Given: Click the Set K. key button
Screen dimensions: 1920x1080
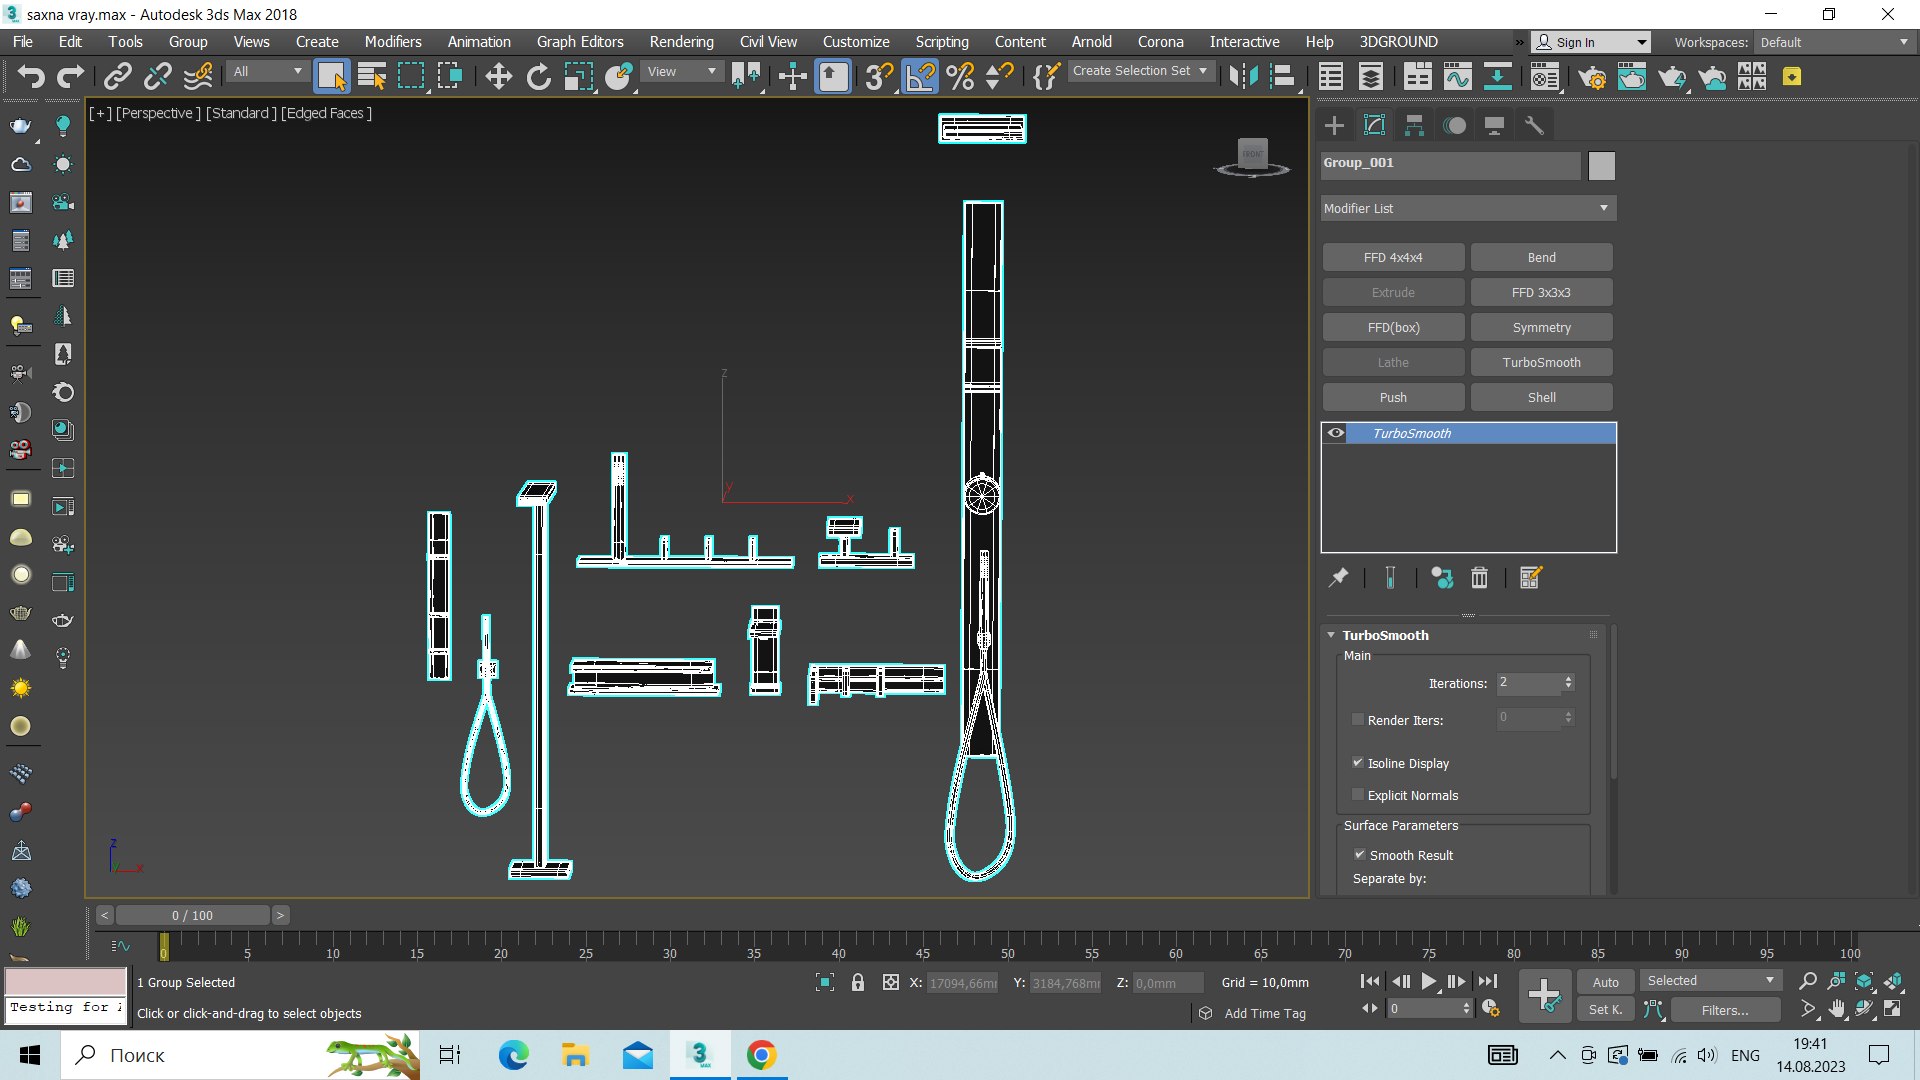Looking at the screenshot, I should (x=1605, y=1010).
